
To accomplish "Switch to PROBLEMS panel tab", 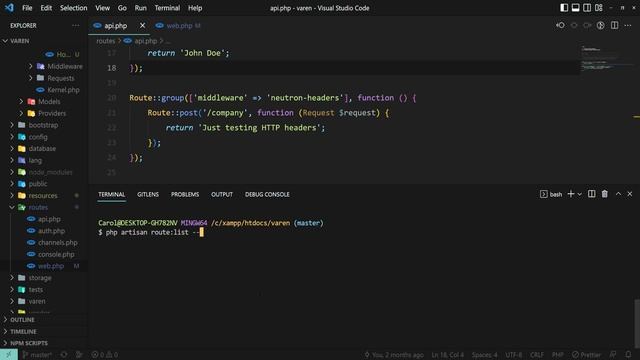I will click(185, 194).
